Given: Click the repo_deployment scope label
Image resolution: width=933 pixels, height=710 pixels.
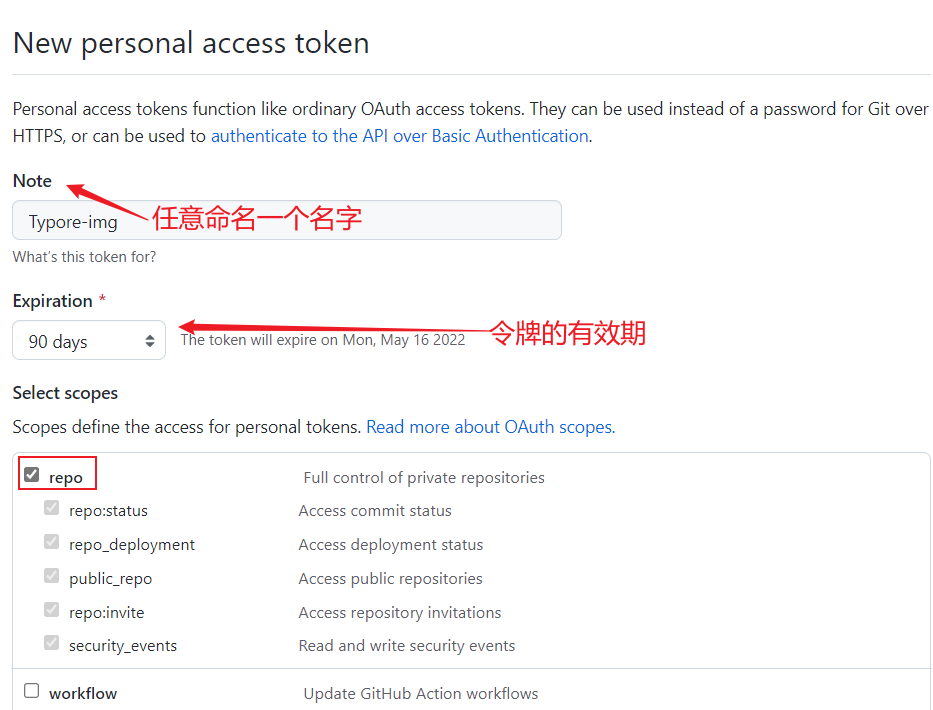Looking at the screenshot, I should coord(132,545).
